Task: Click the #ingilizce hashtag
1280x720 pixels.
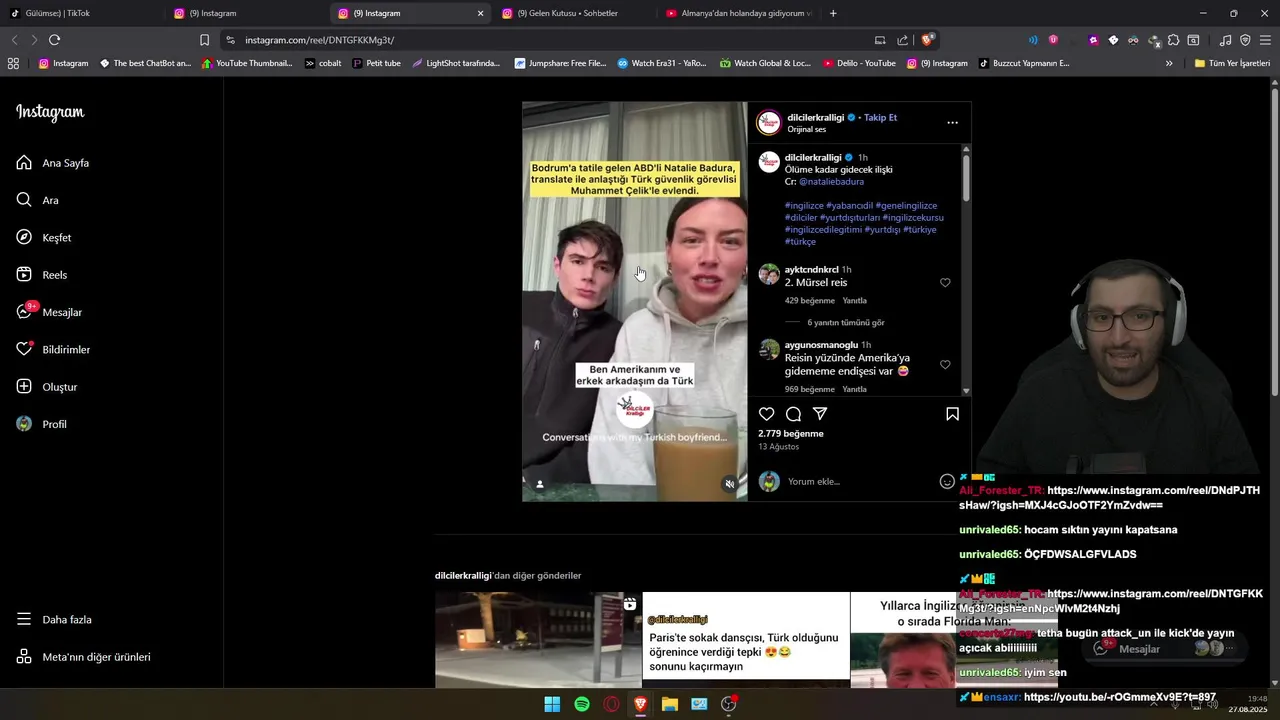Action: click(804, 205)
